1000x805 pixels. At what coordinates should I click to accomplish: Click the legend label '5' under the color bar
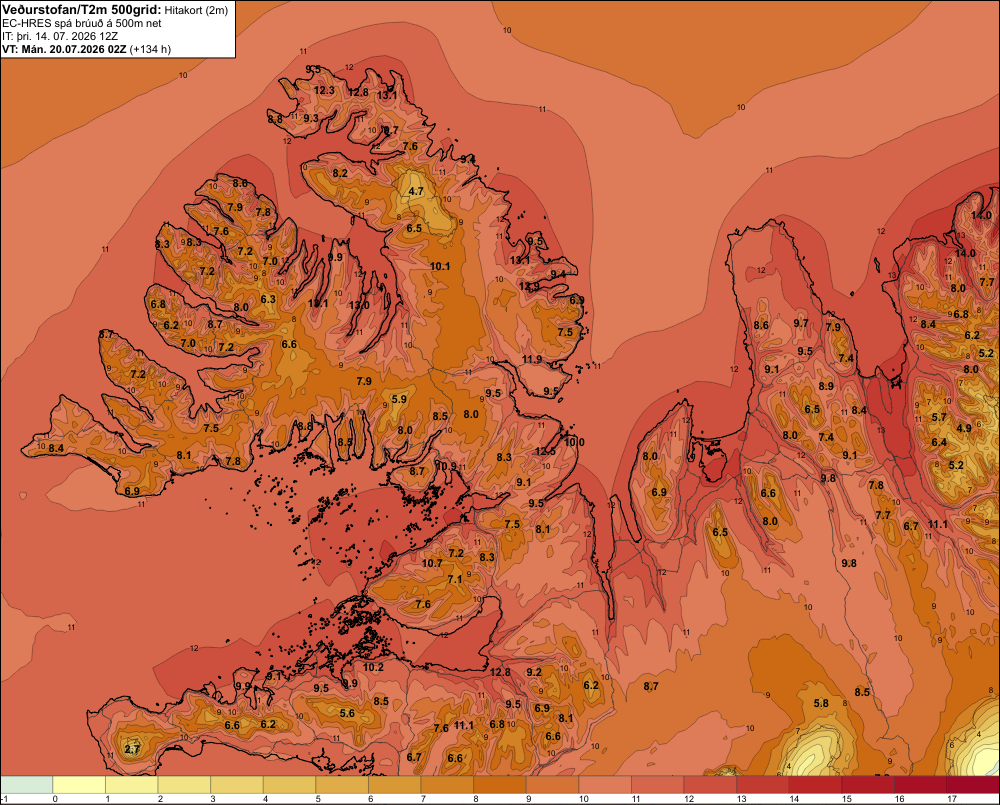pos(318,799)
